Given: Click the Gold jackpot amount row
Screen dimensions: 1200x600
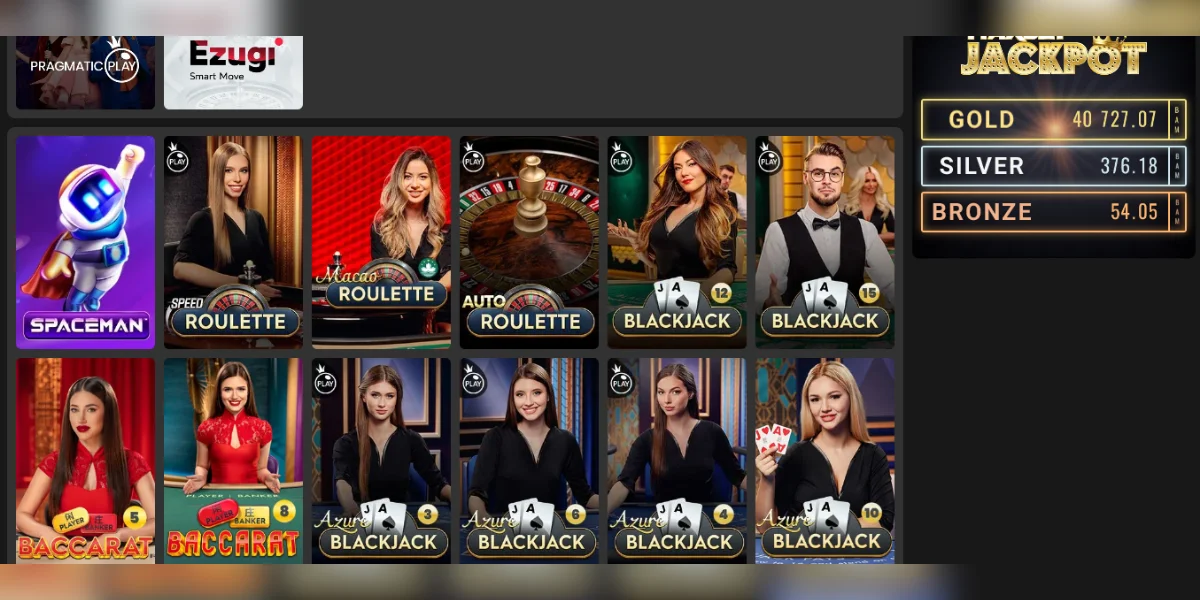Looking at the screenshot, I should (x=1053, y=119).
